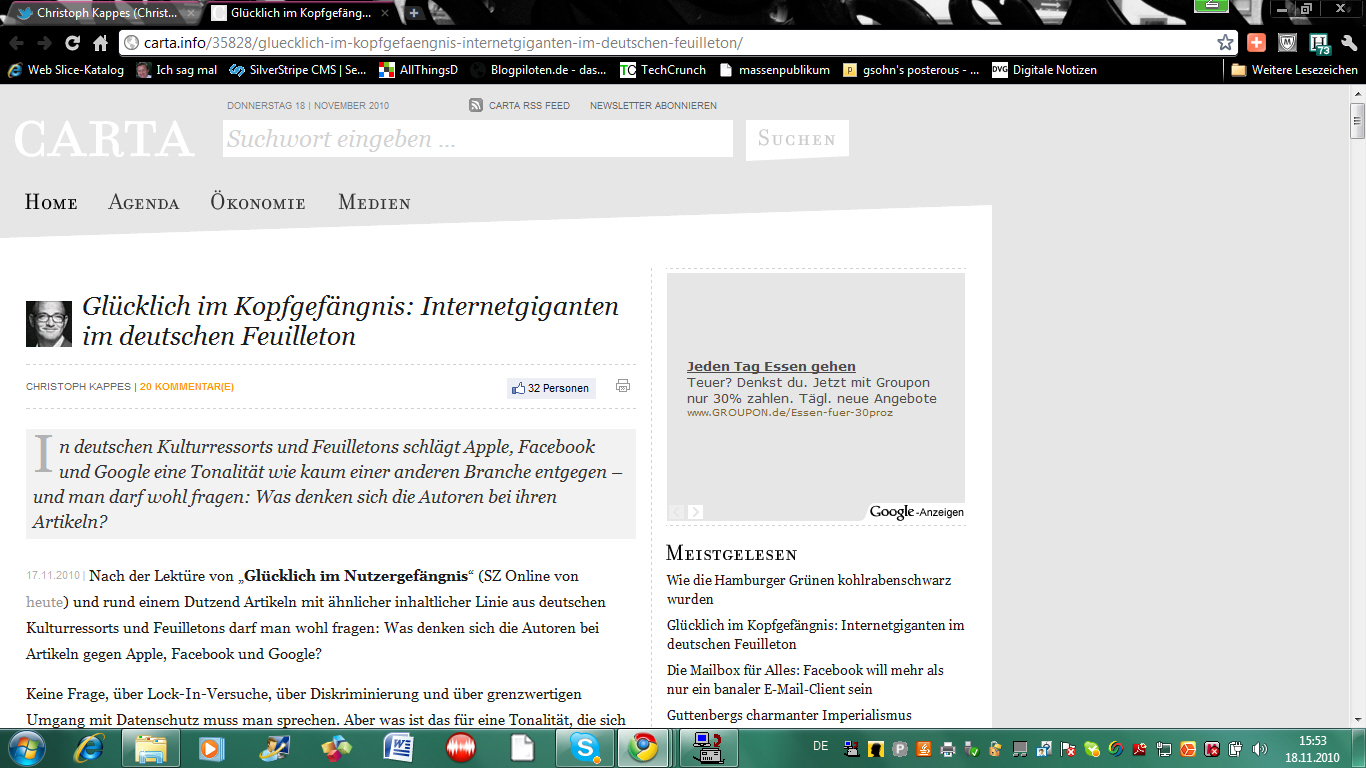
Task: Click the Carta RSS feed icon
Action: tap(476, 105)
